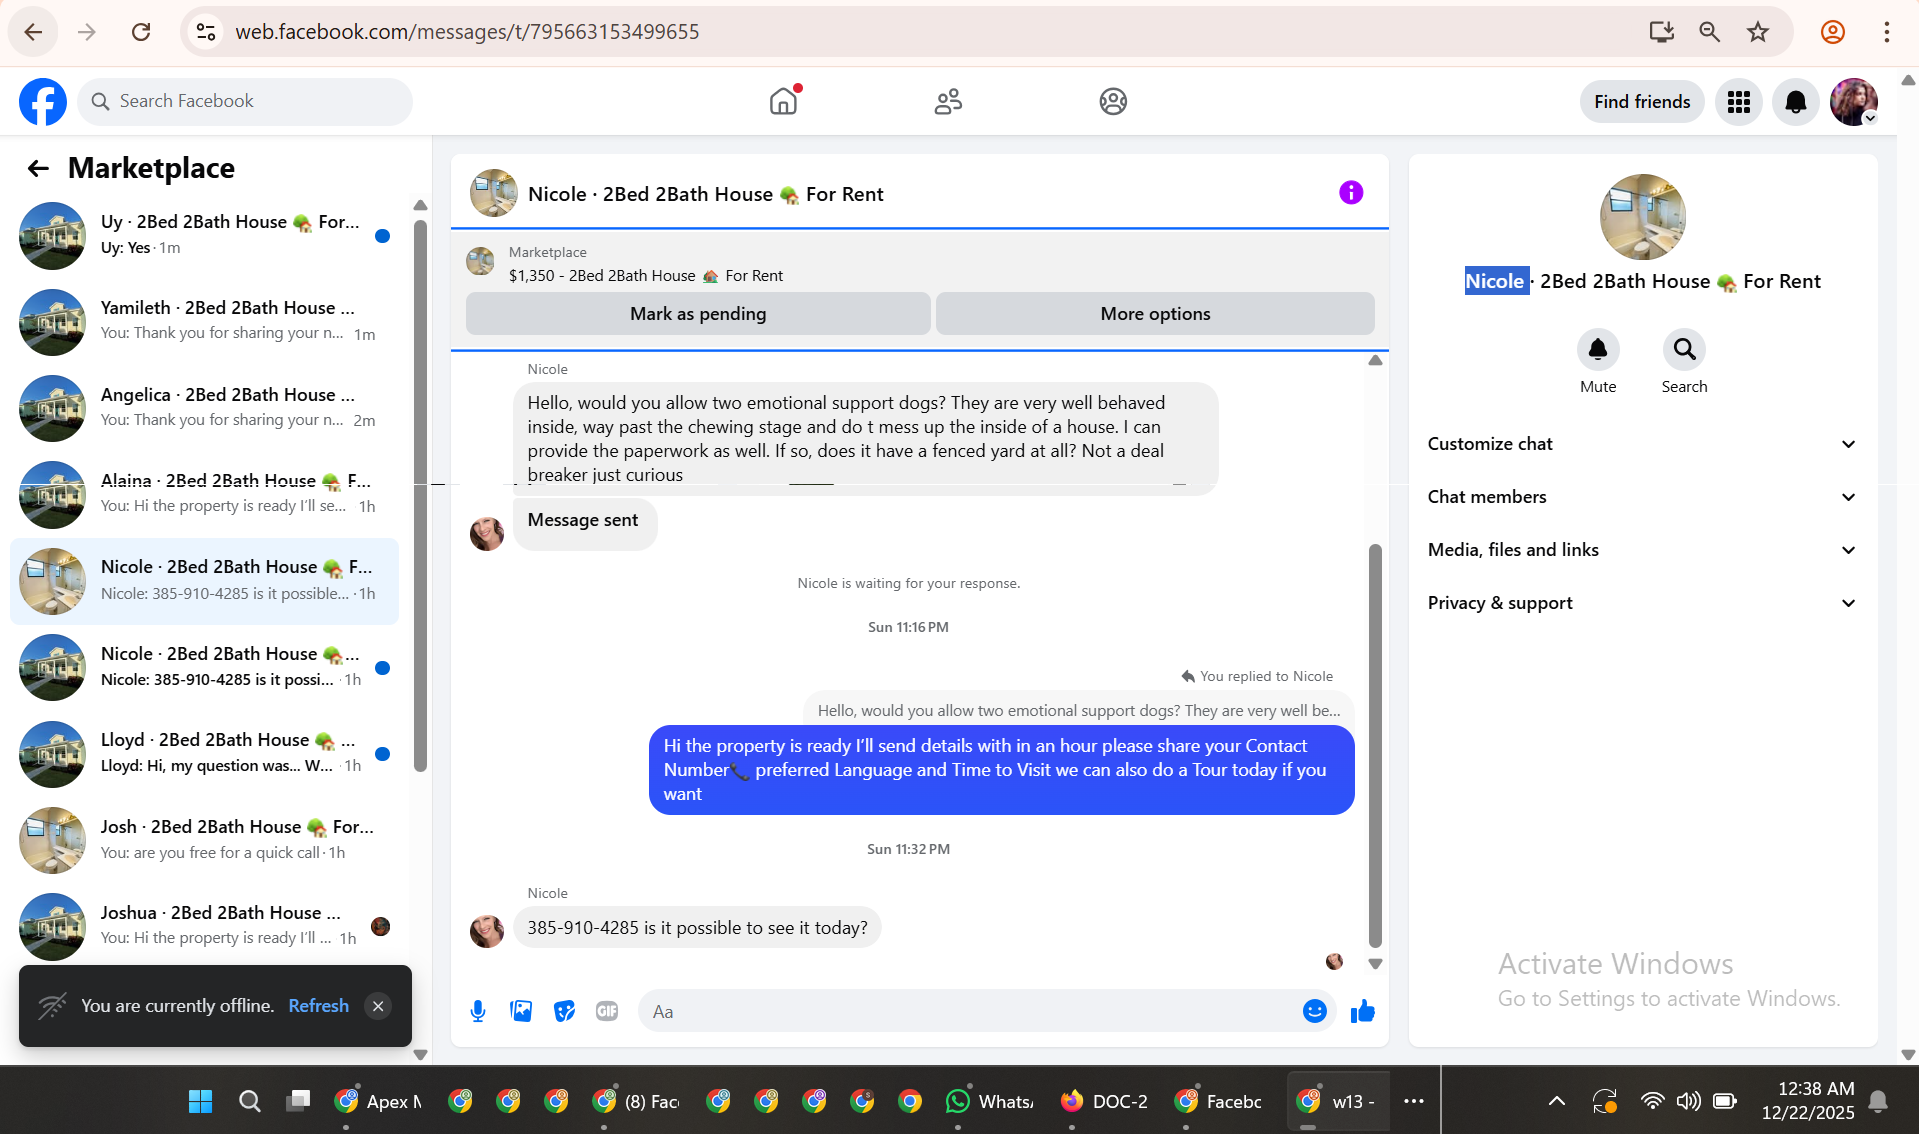Click the conversation list scrollbar

(x=420, y=495)
